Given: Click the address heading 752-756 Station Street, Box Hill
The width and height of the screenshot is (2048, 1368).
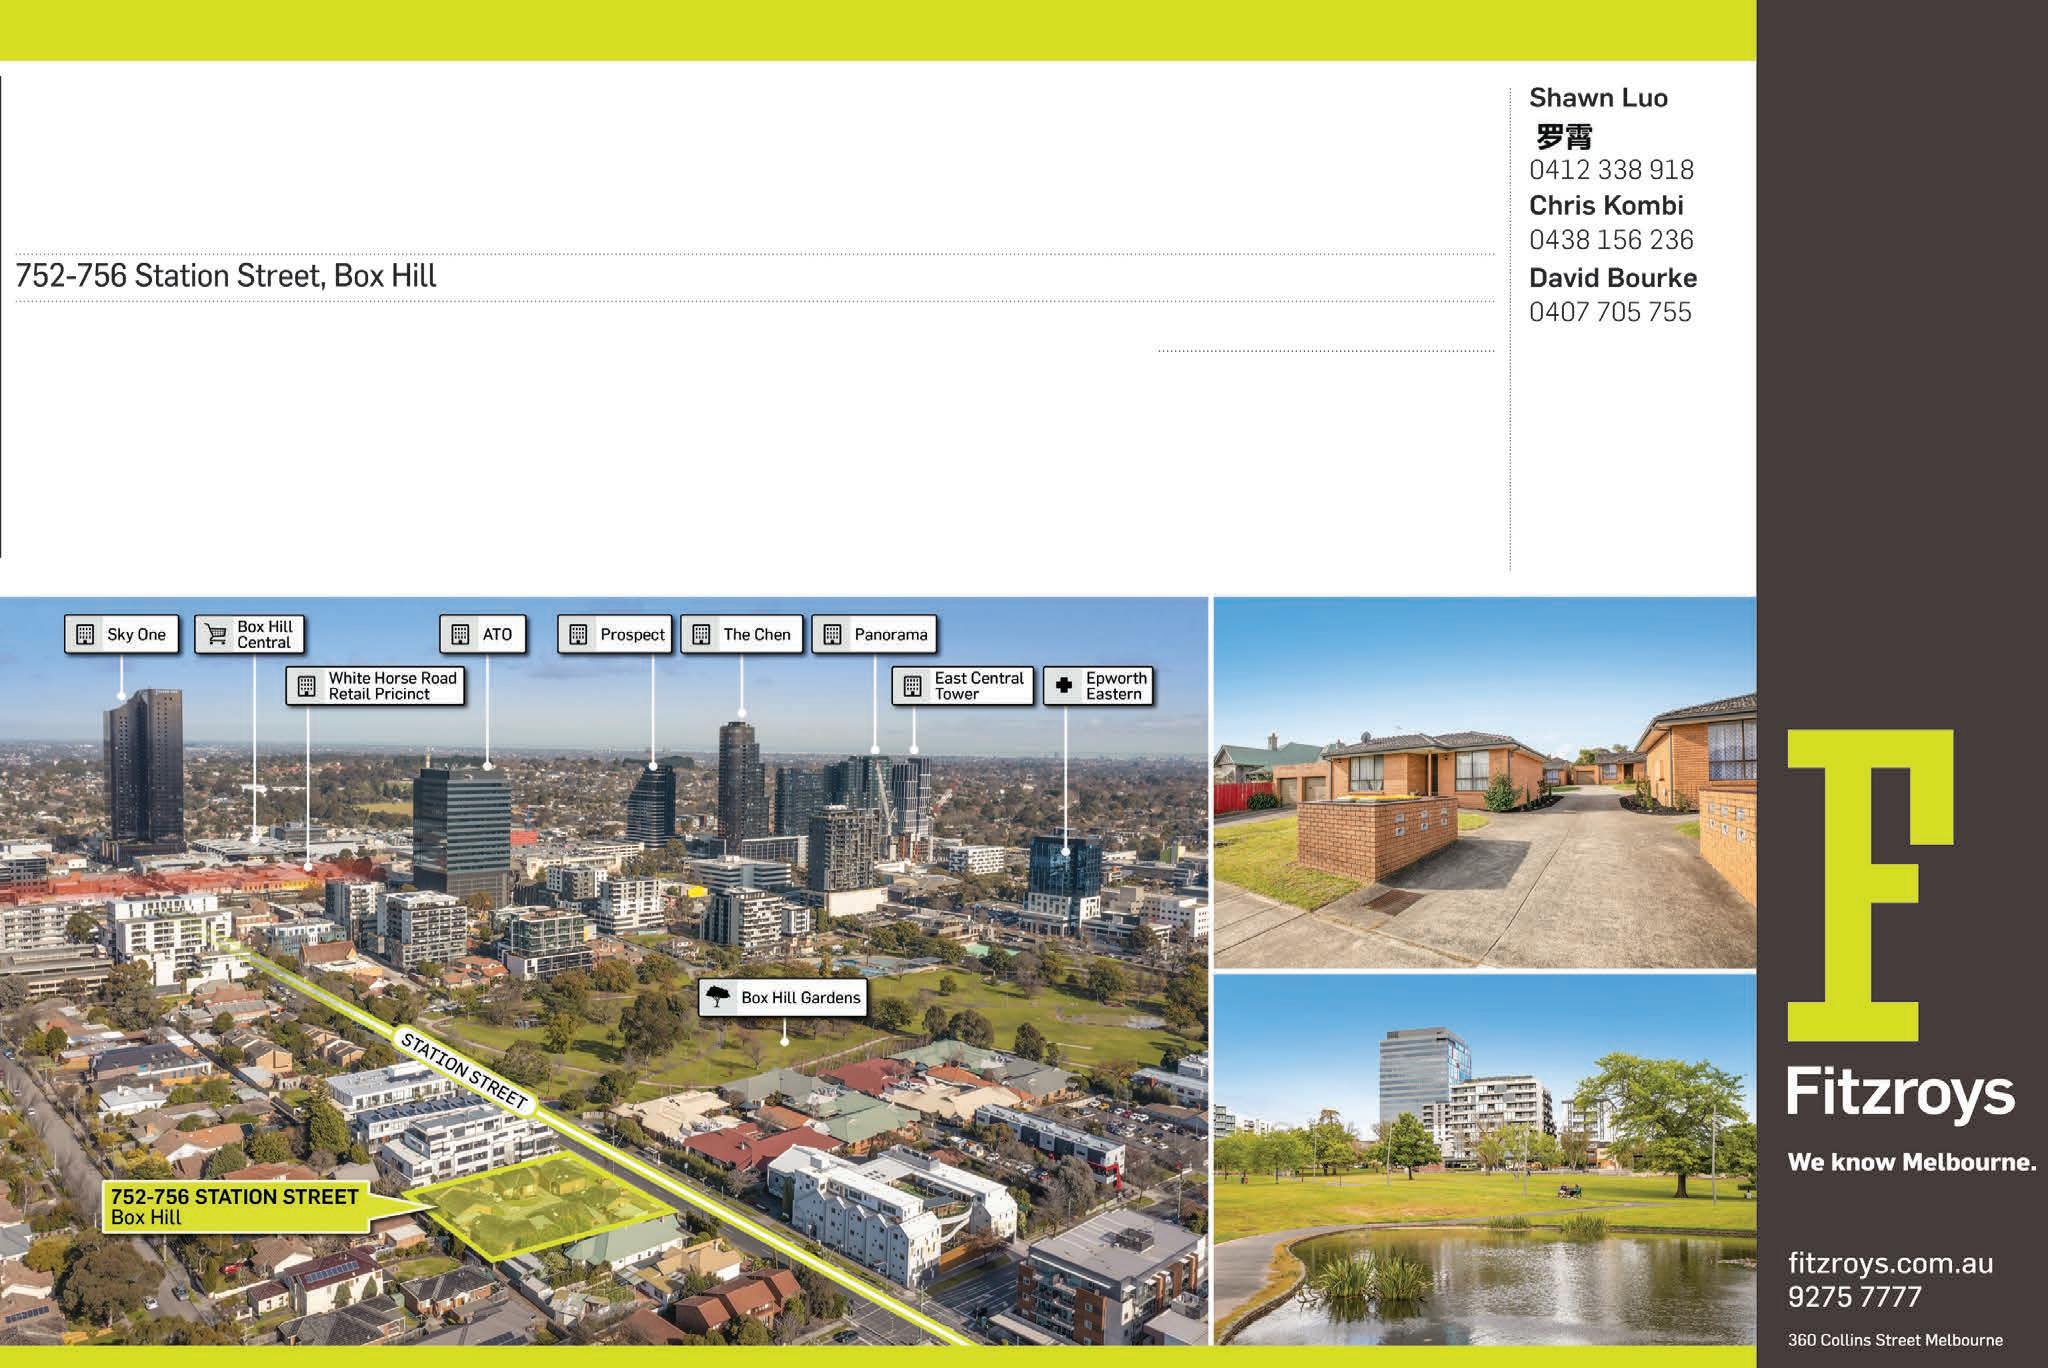Looking at the screenshot, I should point(226,275).
